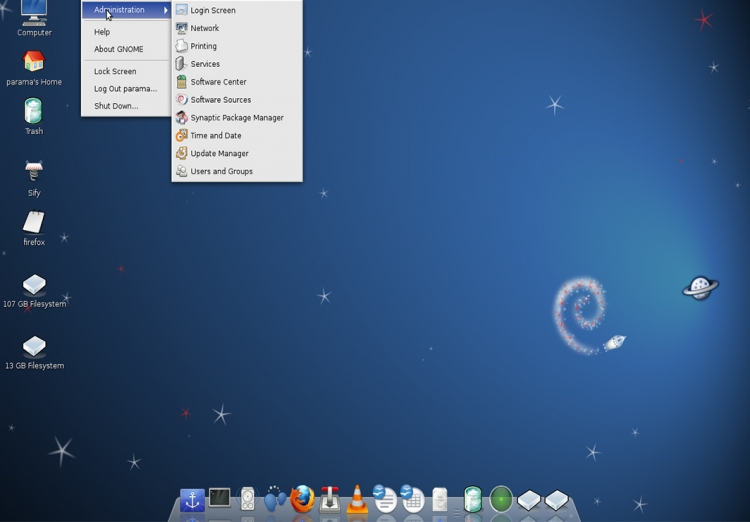
Task: Select Shut Down... menu option
Action: (116, 106)
